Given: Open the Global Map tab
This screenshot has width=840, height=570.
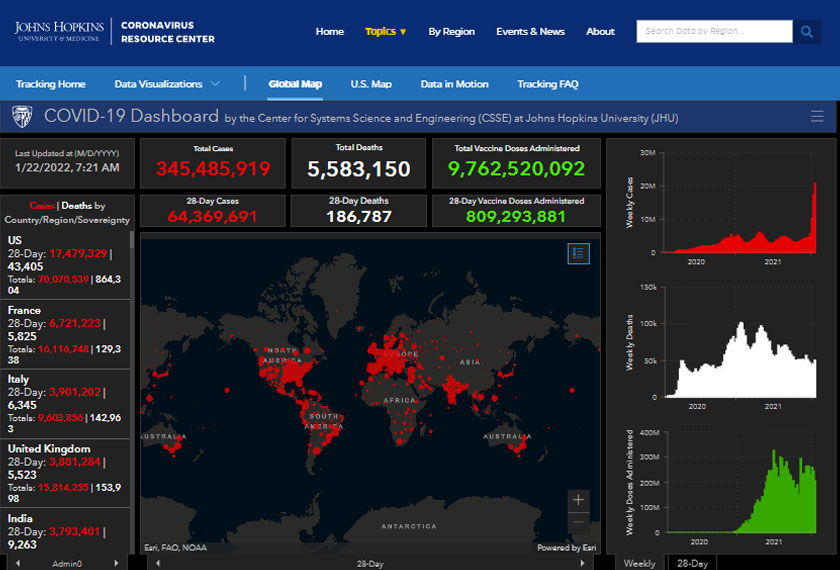Looking at the screenshot, I should point(295,84).
